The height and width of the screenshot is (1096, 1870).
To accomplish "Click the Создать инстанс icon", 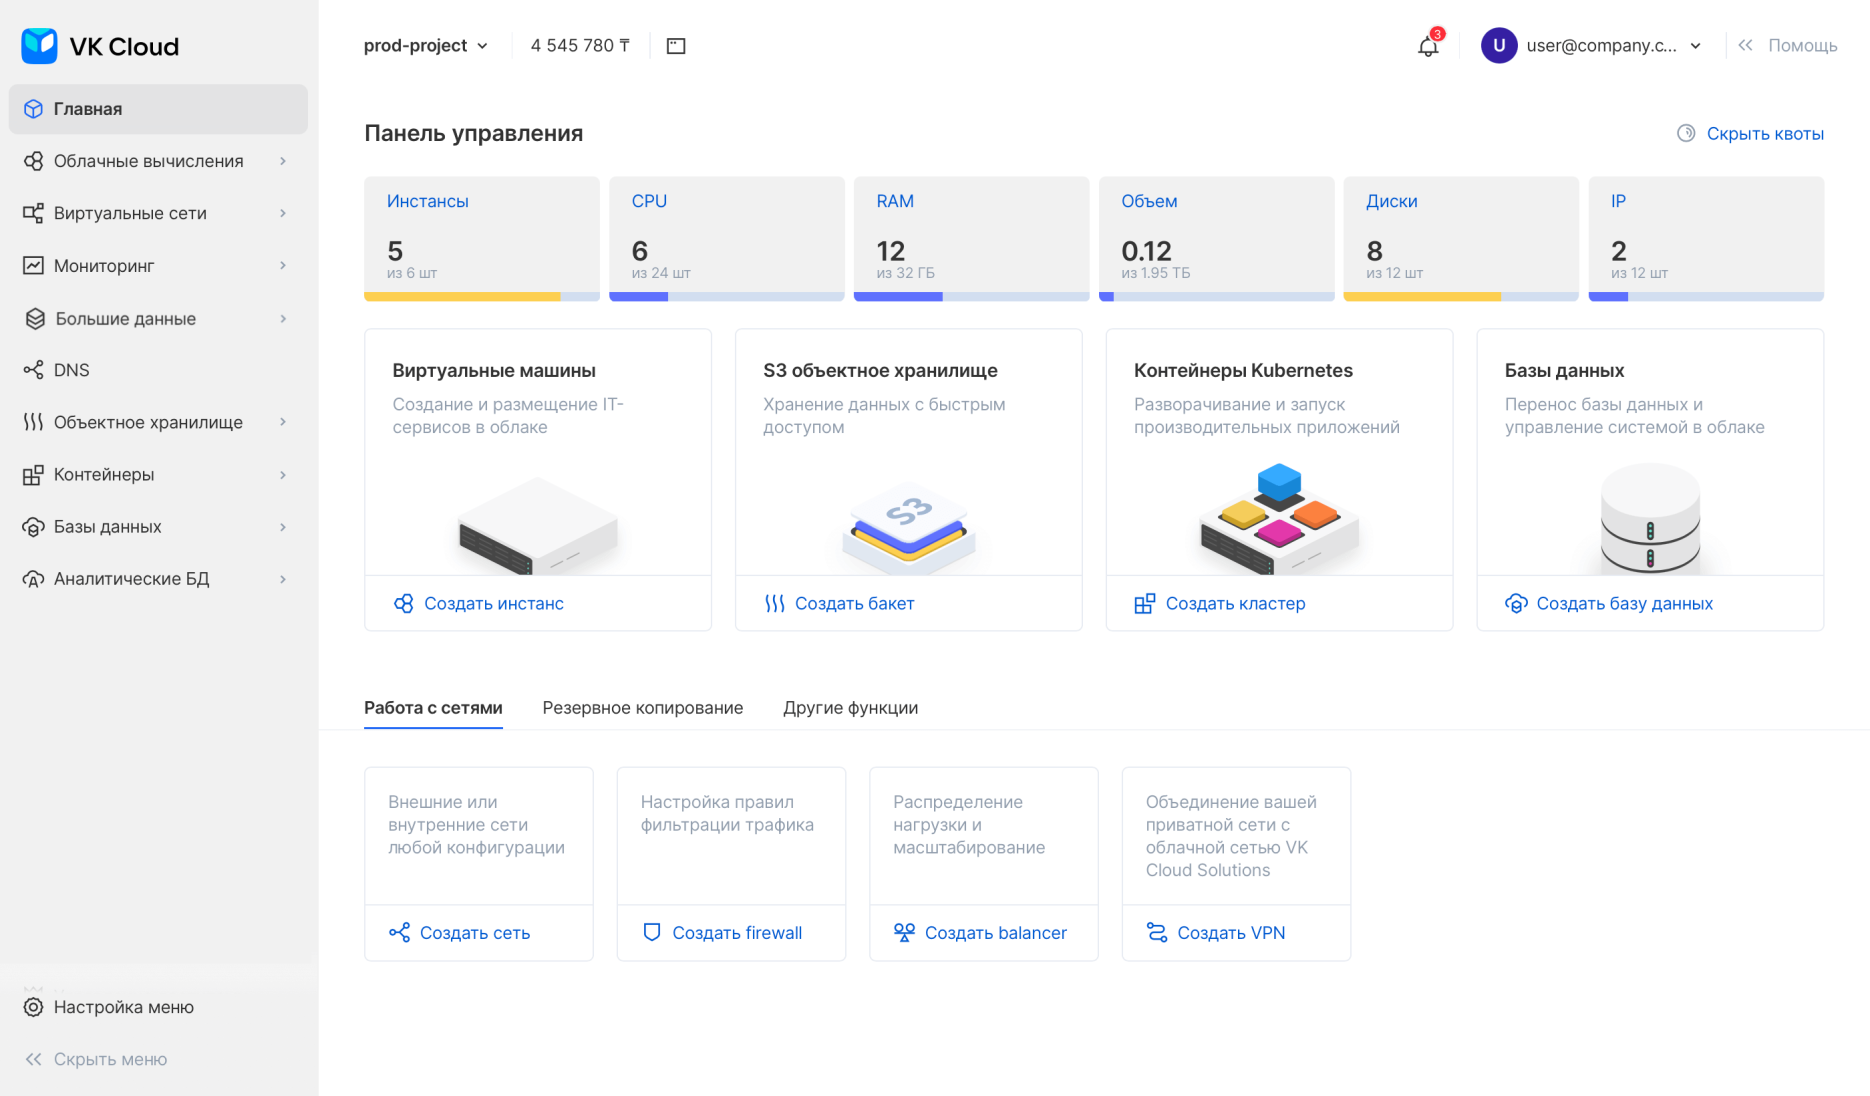I will coord(404,603).
